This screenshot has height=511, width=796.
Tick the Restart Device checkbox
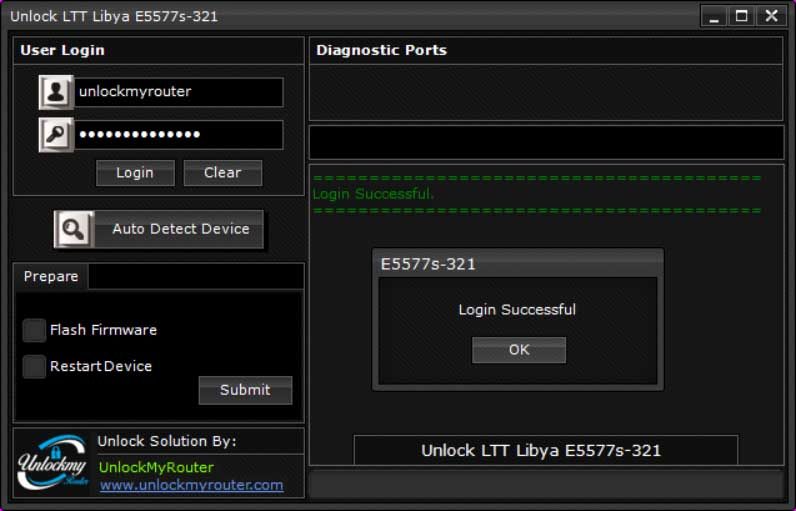click(x=35, y=366)
